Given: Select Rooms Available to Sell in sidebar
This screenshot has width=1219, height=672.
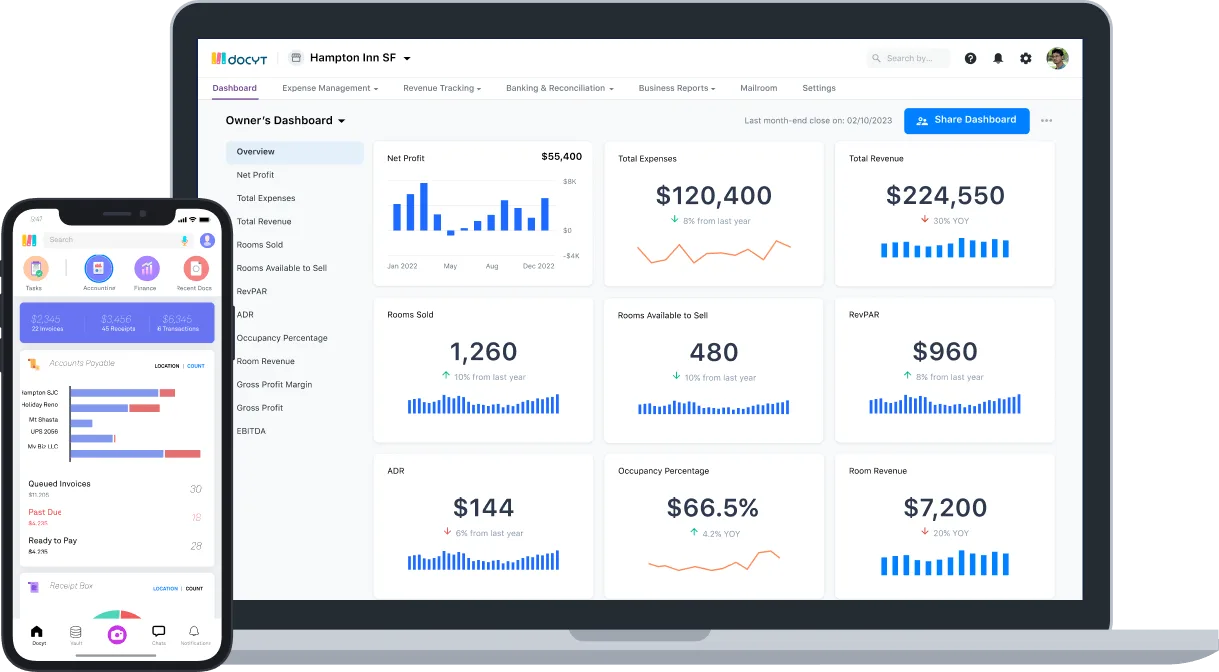Looking at the screenshot, I should point(281,268).
